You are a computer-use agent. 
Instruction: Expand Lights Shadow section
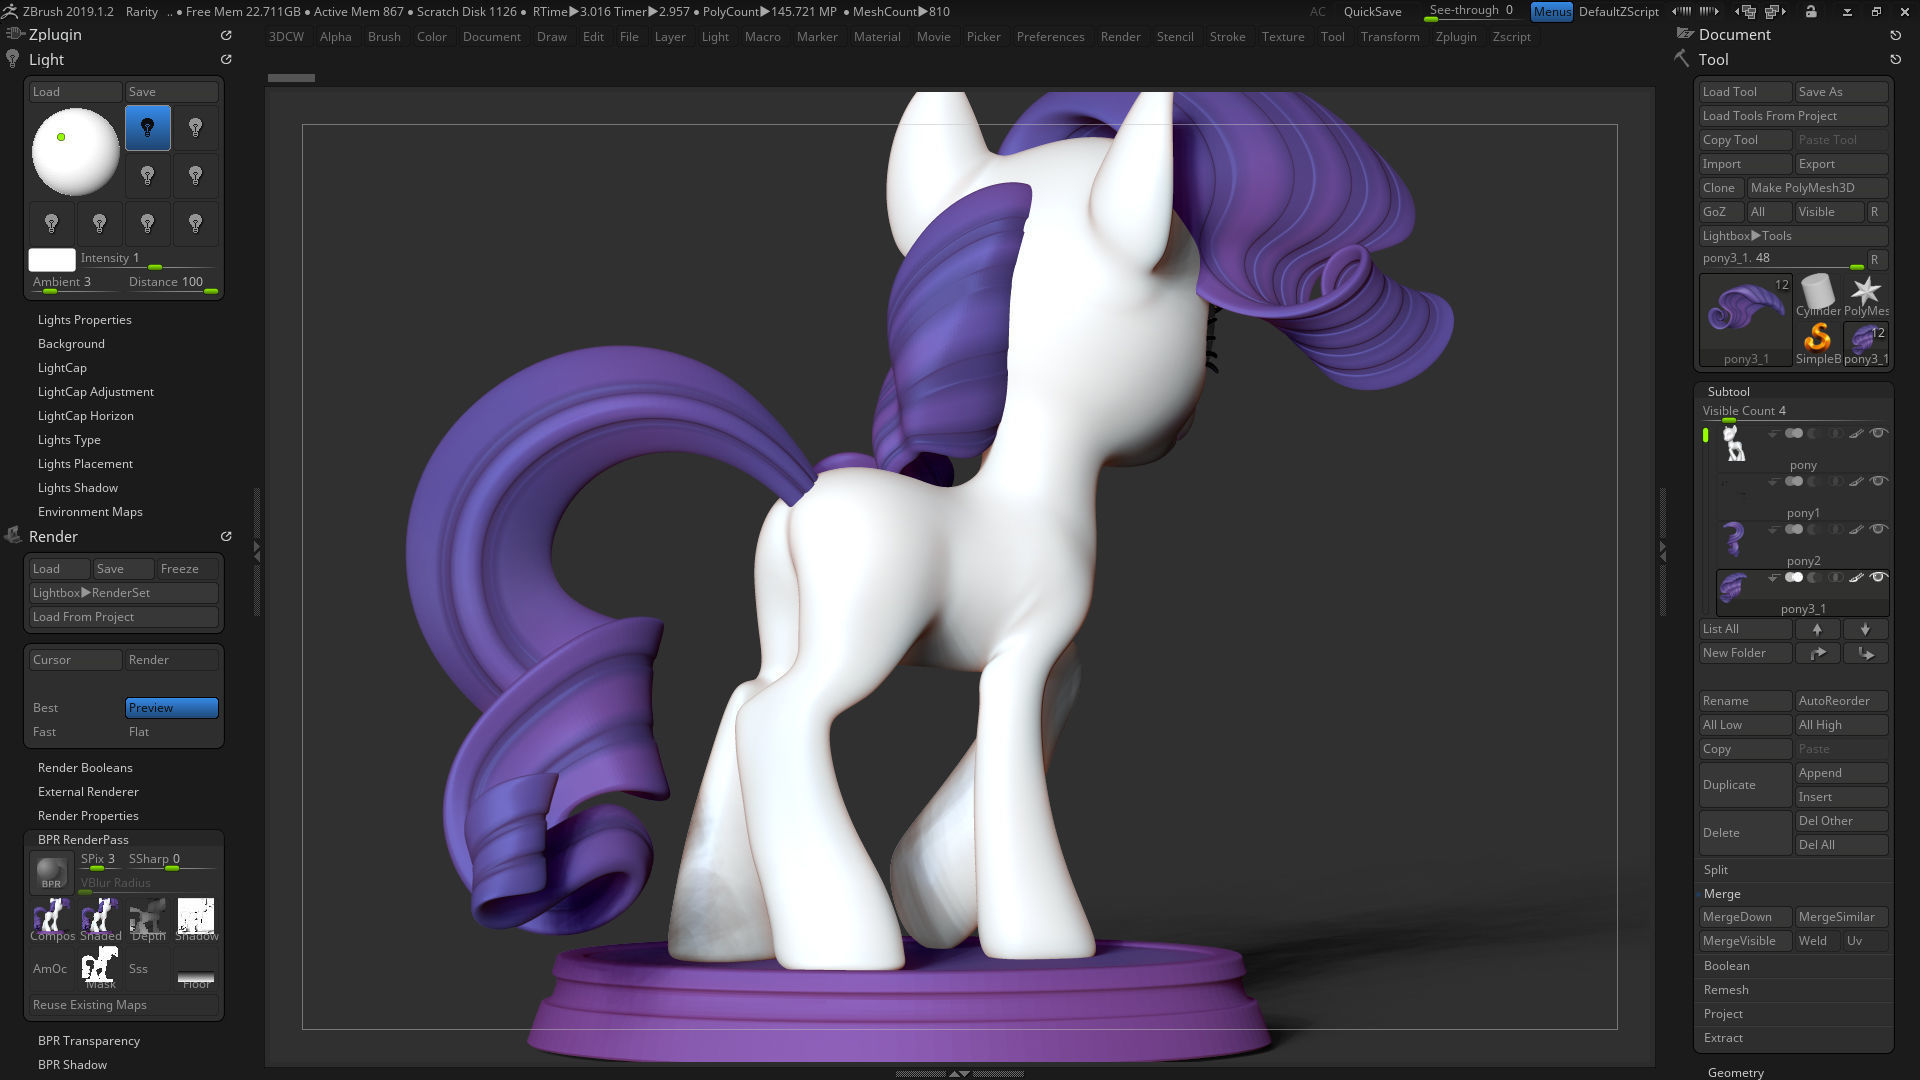78,488
